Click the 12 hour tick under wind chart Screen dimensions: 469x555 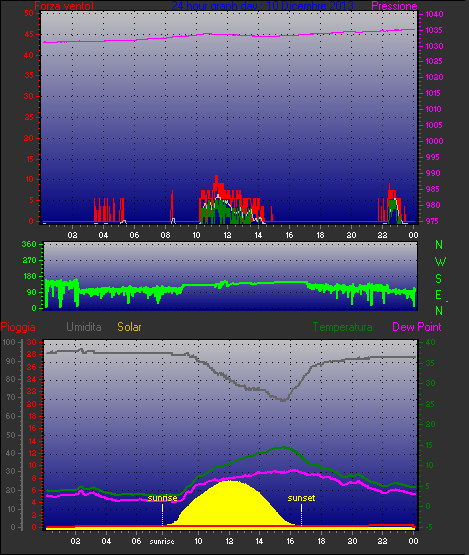point(227,235)
